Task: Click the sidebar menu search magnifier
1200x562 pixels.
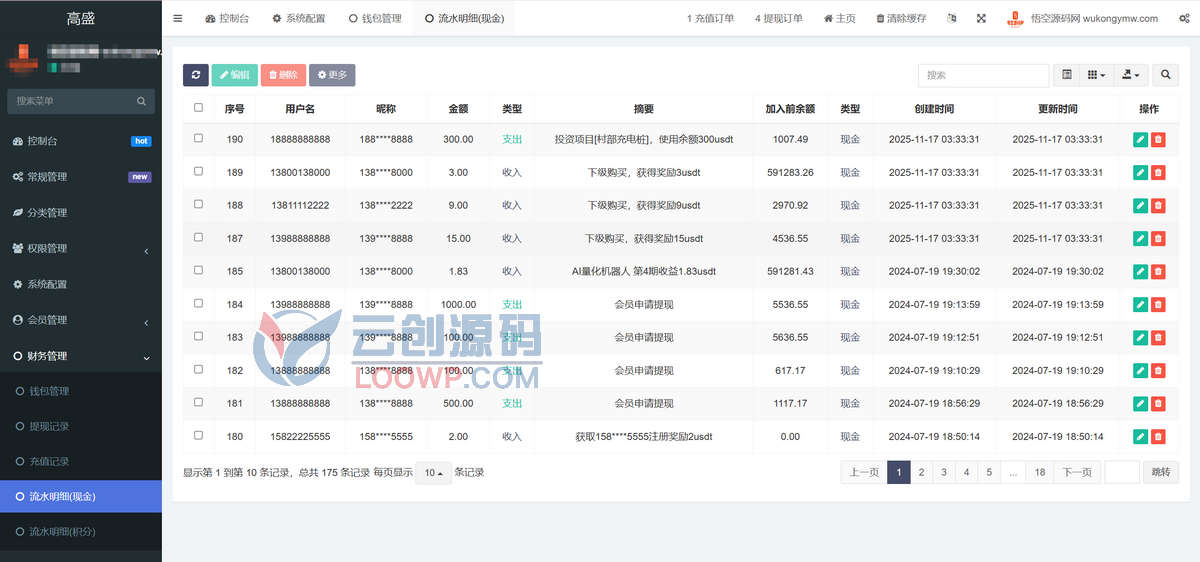Action: pos(142,101)
